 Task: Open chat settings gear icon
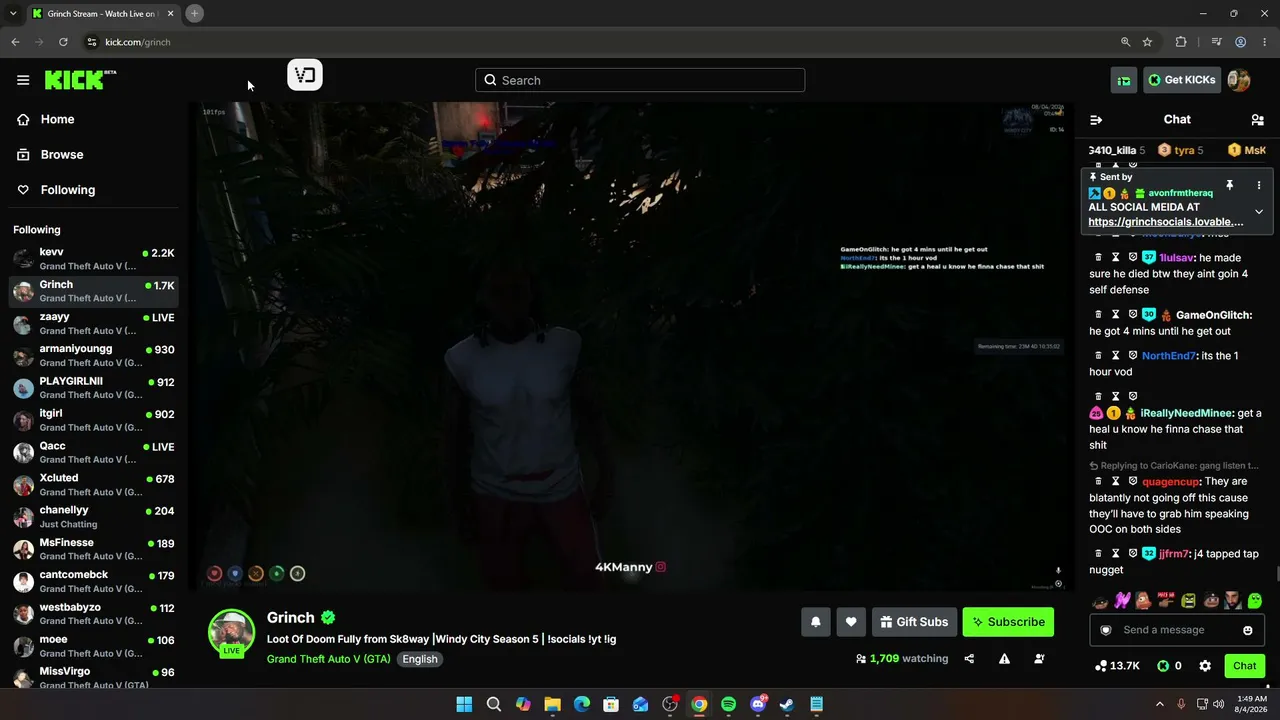point(1205,666)
